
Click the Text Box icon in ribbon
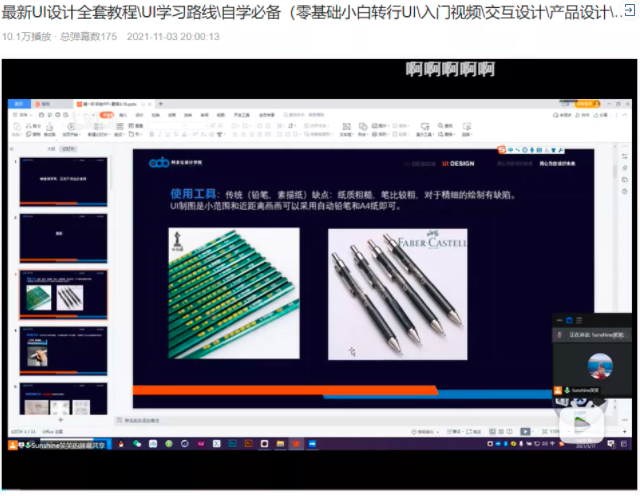(347, 129)
